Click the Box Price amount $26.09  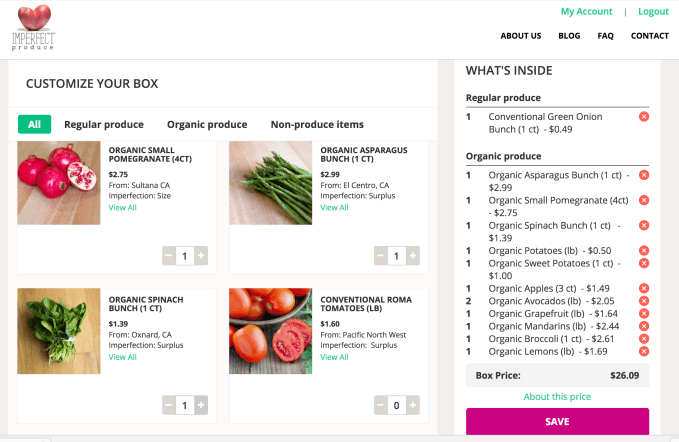[x=624, y=375]
